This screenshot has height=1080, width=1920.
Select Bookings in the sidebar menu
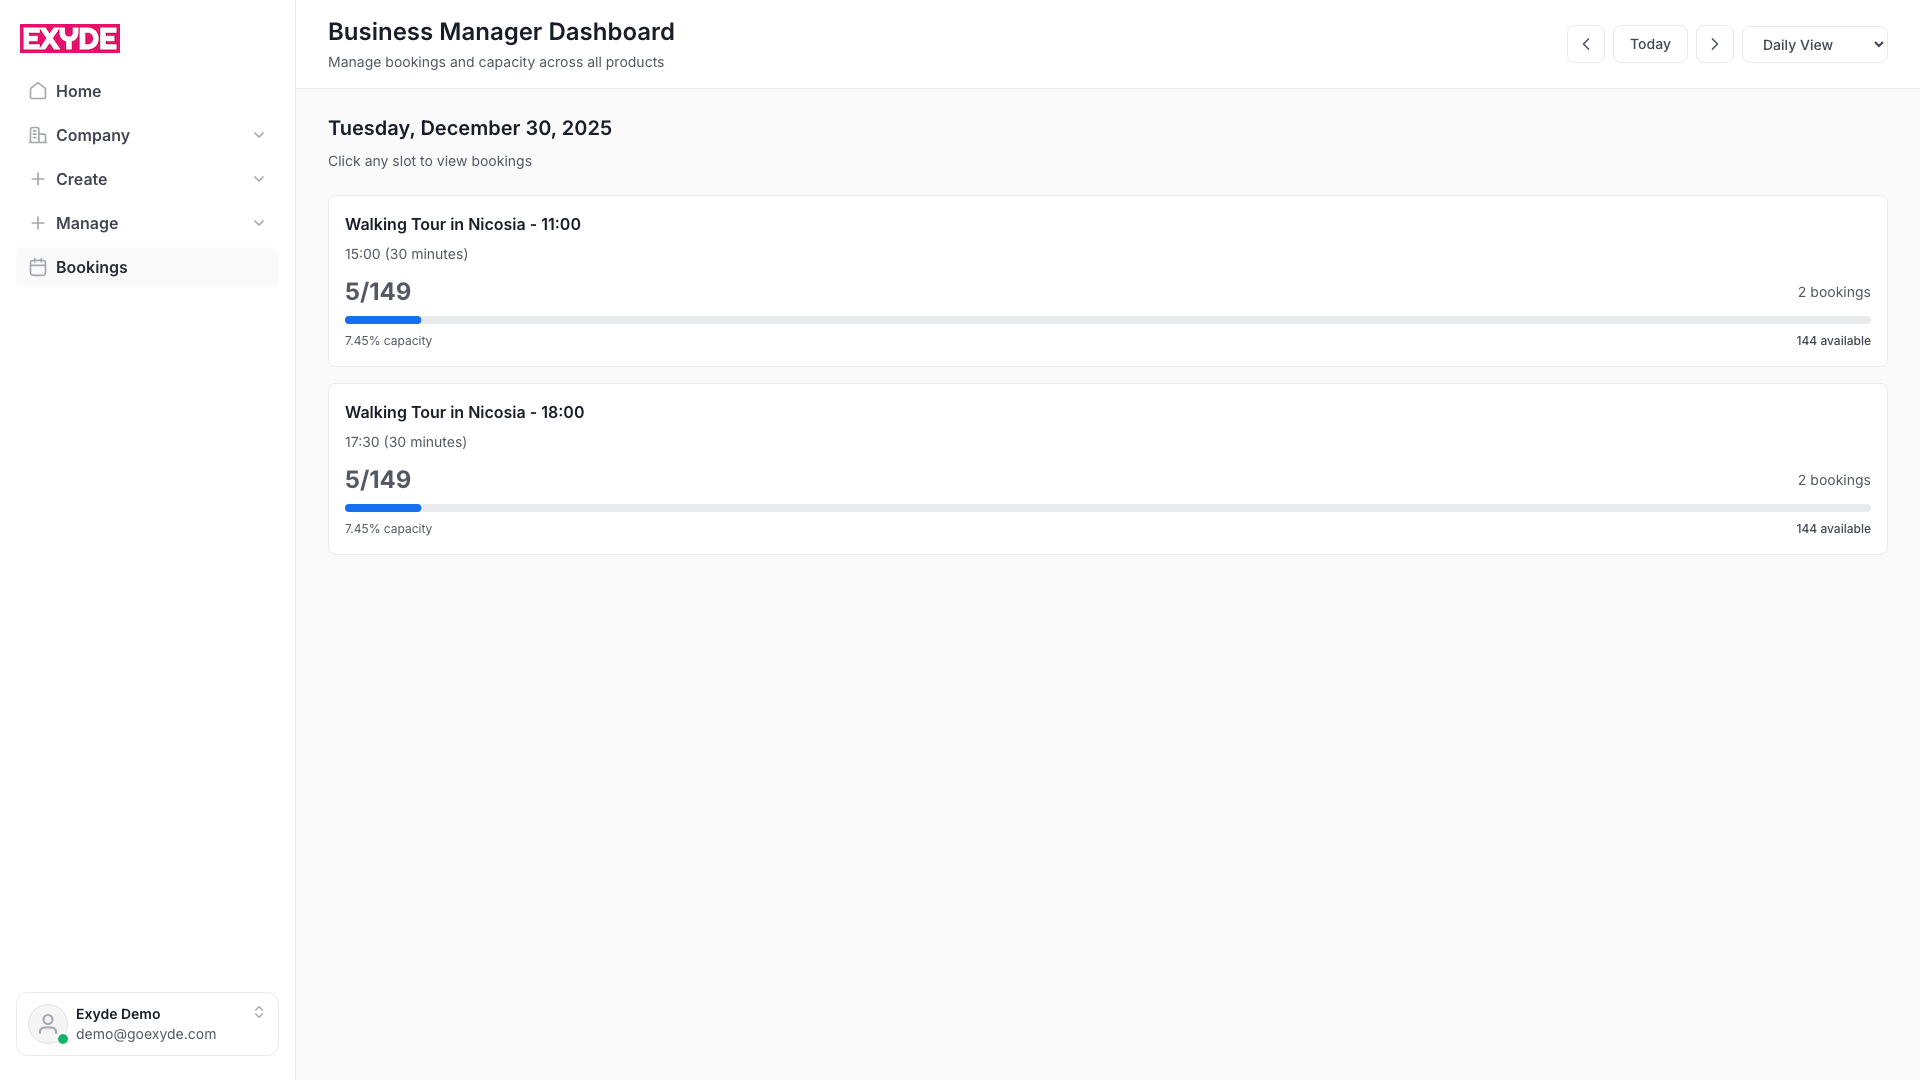(x=91, y=267)
